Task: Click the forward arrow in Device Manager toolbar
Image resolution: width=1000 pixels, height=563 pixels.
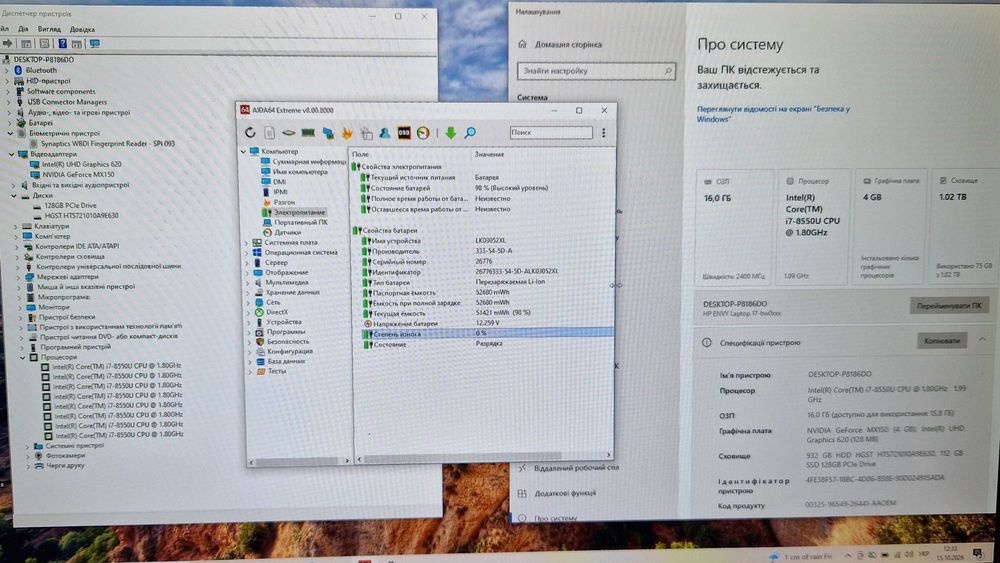Action: tap(8, 43)
